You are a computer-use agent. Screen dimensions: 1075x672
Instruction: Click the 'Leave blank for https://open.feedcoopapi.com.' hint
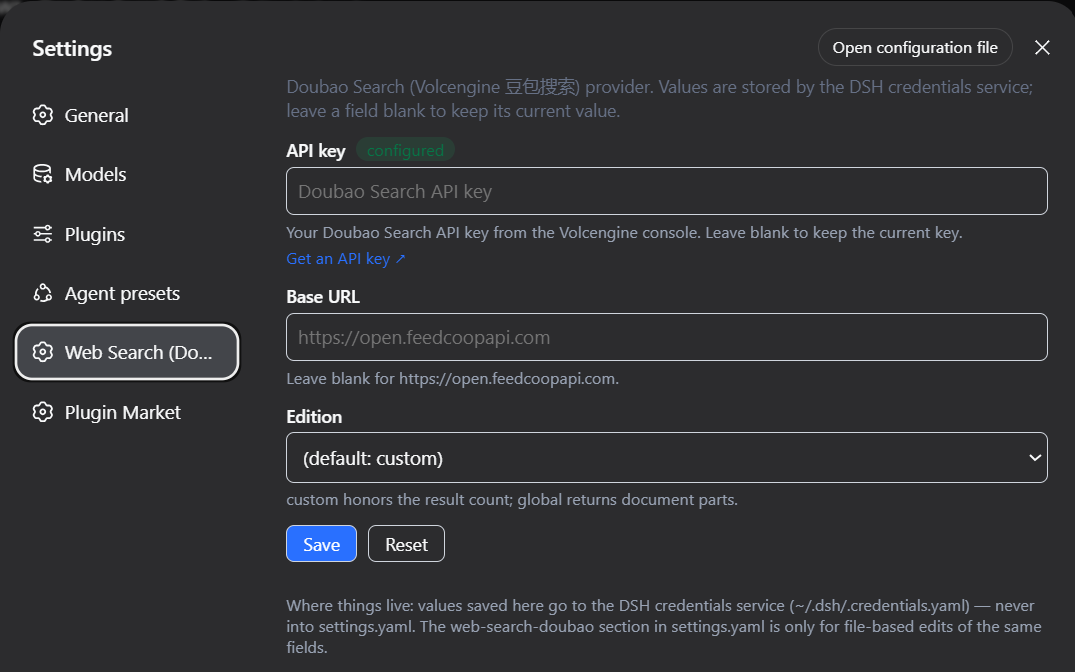point(452,379)
